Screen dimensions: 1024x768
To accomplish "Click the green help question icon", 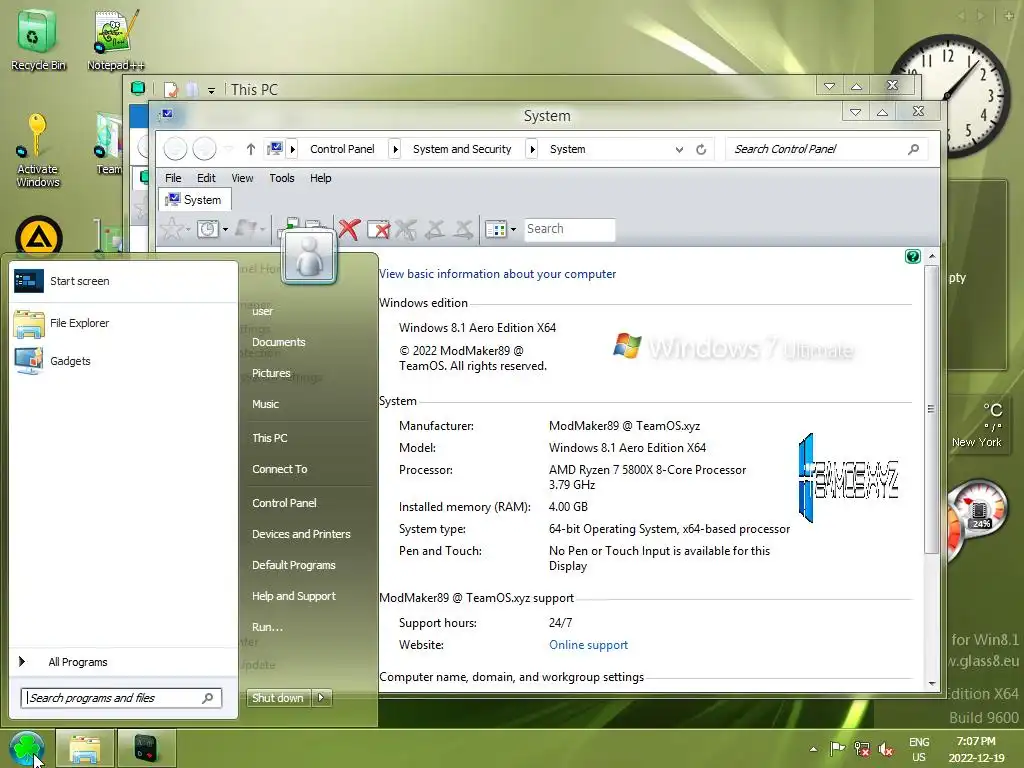I will [913, 257].
